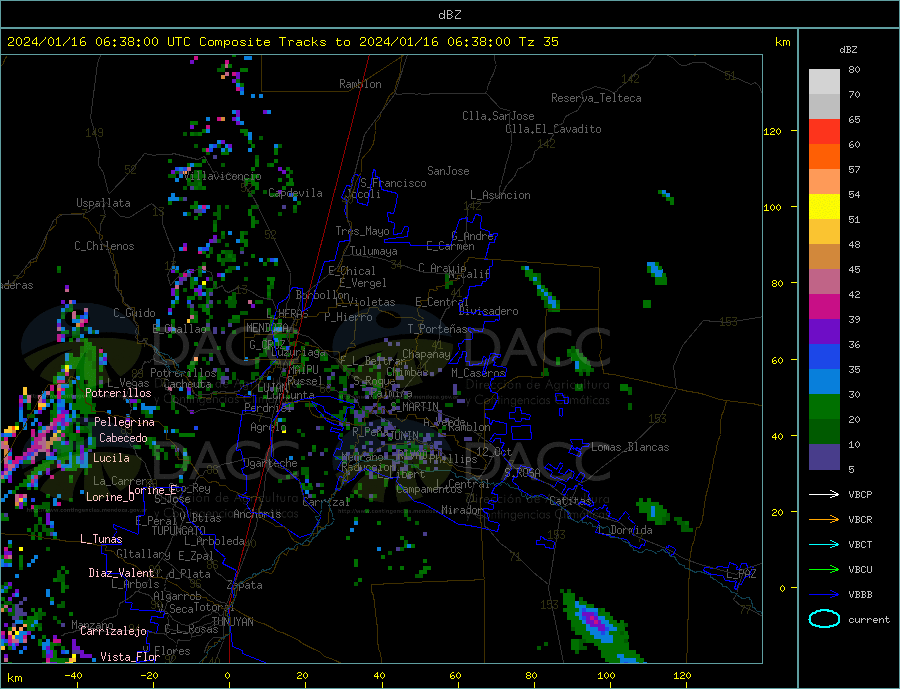Pick the yellow 54 dBZ legend swatch

click(824, 207)
